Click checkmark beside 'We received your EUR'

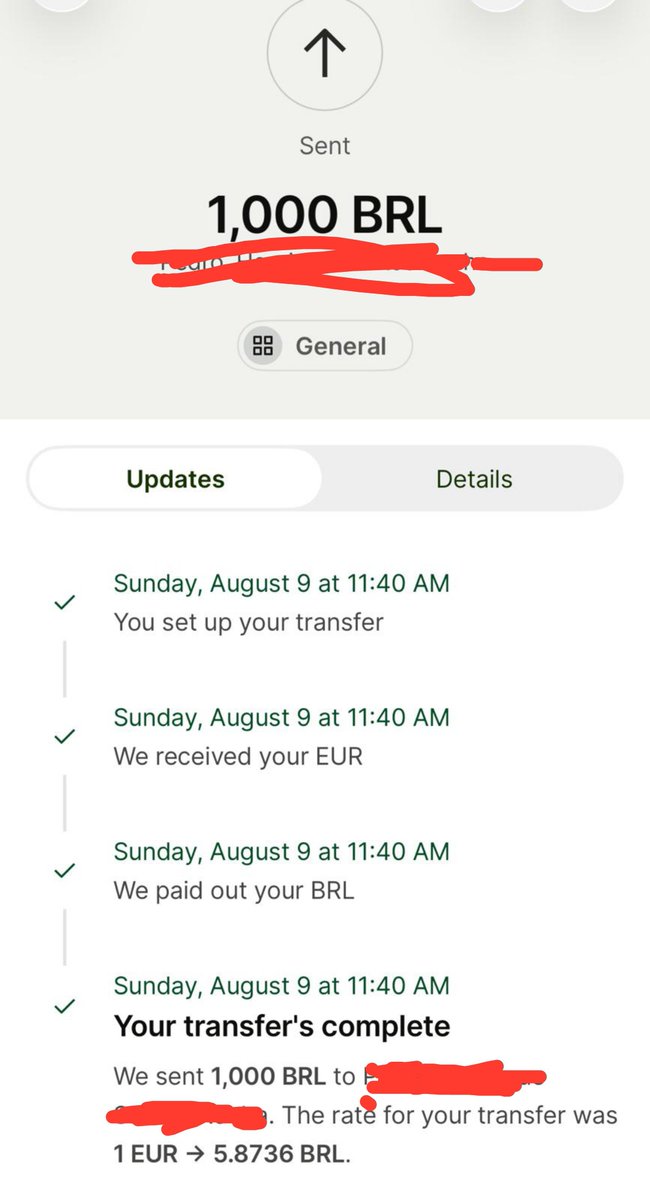point(64,737)
